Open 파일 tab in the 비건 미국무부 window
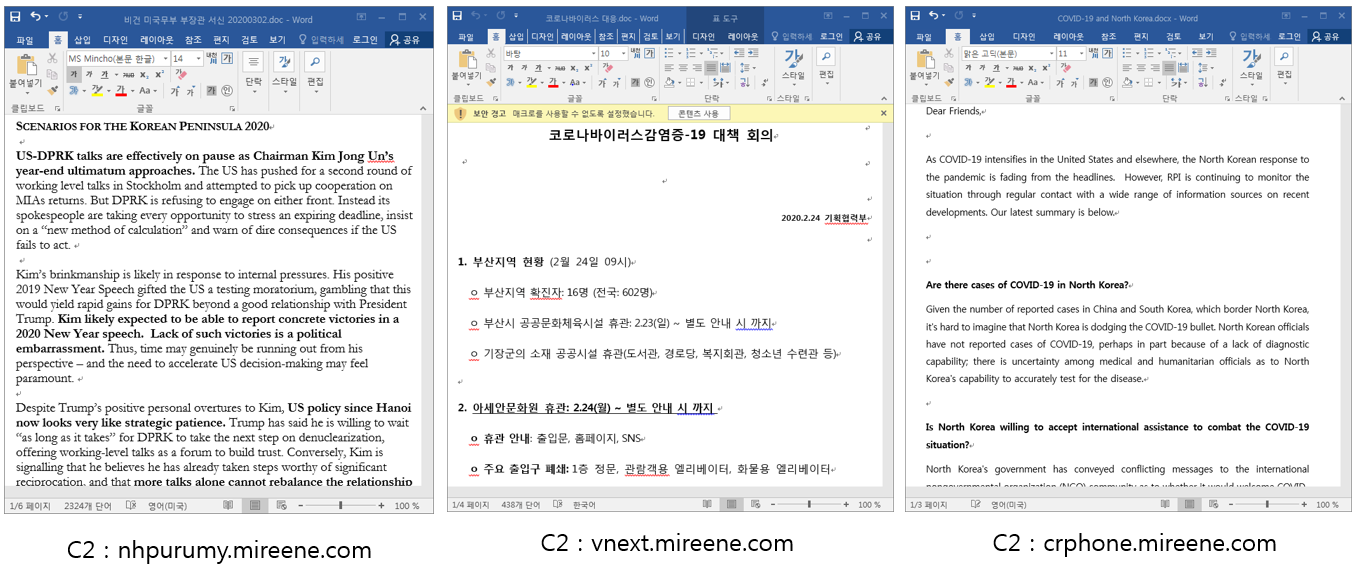The image size is (1358, 569). (25, 40)
